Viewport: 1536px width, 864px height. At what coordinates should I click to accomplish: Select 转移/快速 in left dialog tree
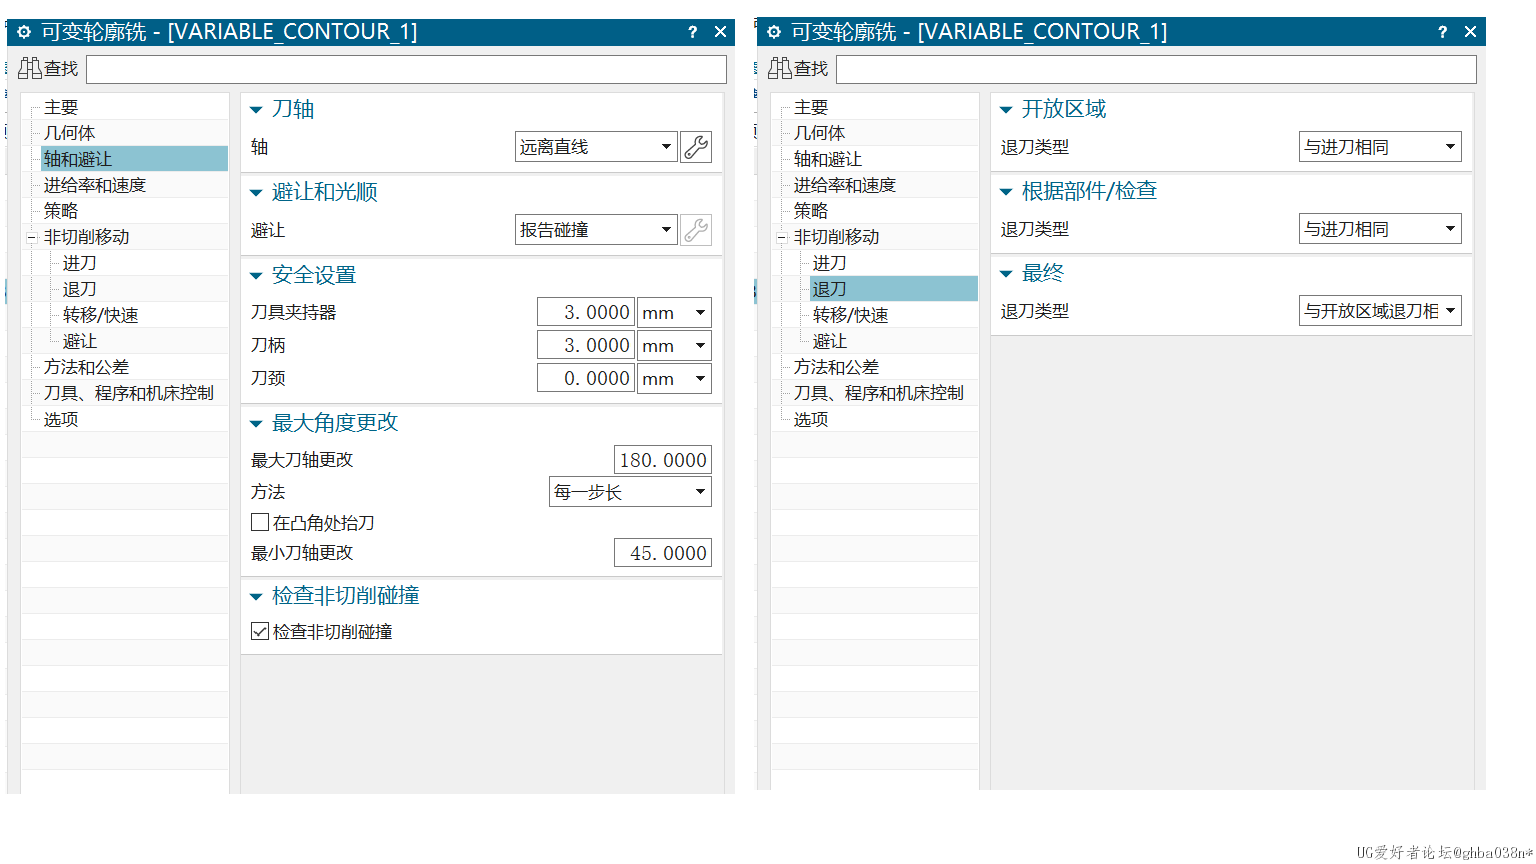click(x=101, y=315)
